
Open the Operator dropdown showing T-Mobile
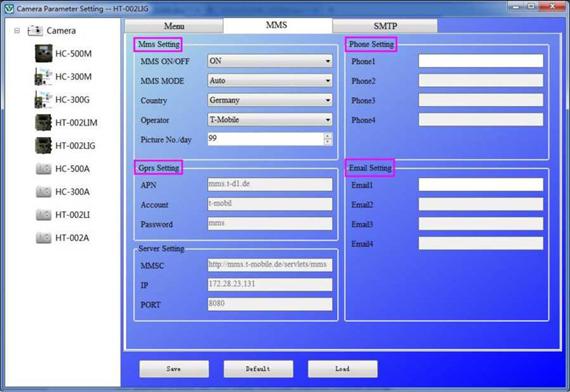[x=270, y=120]
